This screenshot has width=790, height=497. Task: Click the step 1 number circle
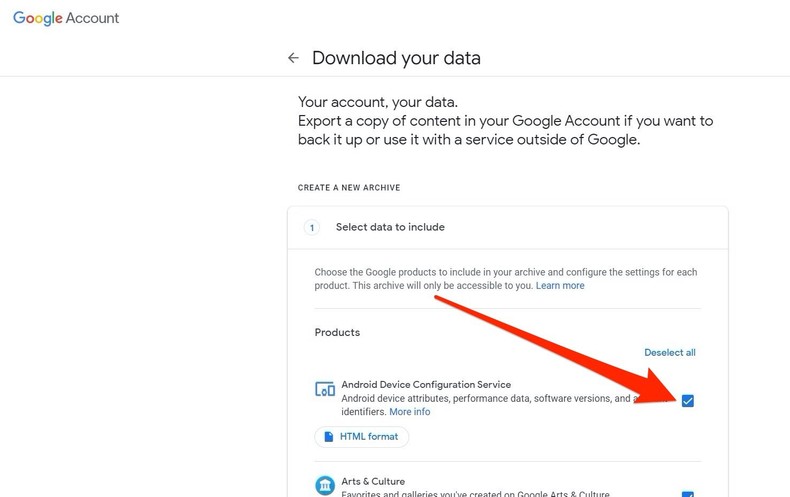click(311, 228)
